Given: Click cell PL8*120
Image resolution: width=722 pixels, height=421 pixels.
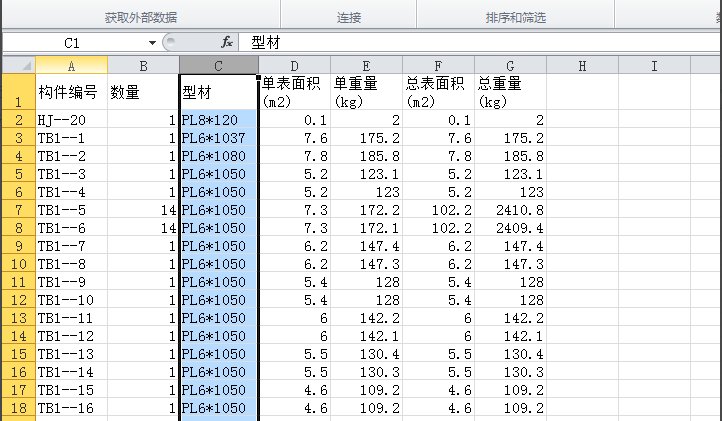Looking at the screenshot, I should tap(219, 120).
